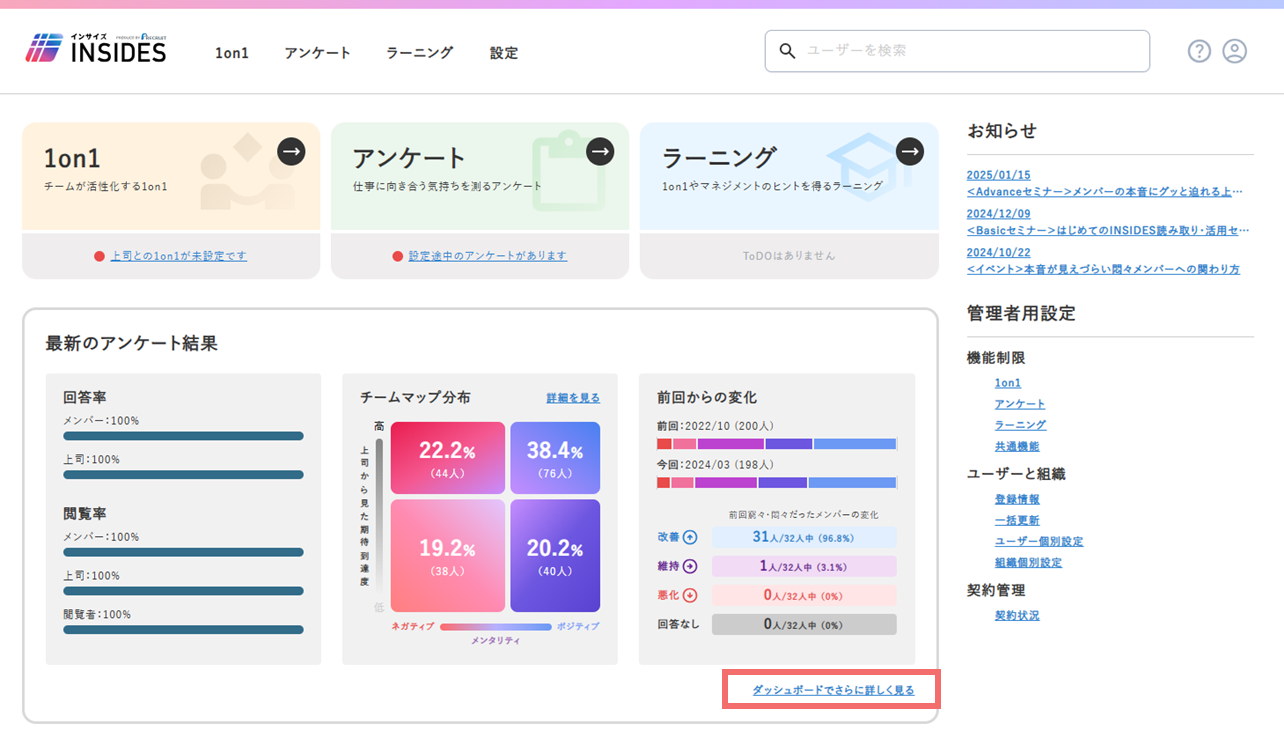
Task: Click the 最新のアンケート結果 heading
Action: click(131, 343)
